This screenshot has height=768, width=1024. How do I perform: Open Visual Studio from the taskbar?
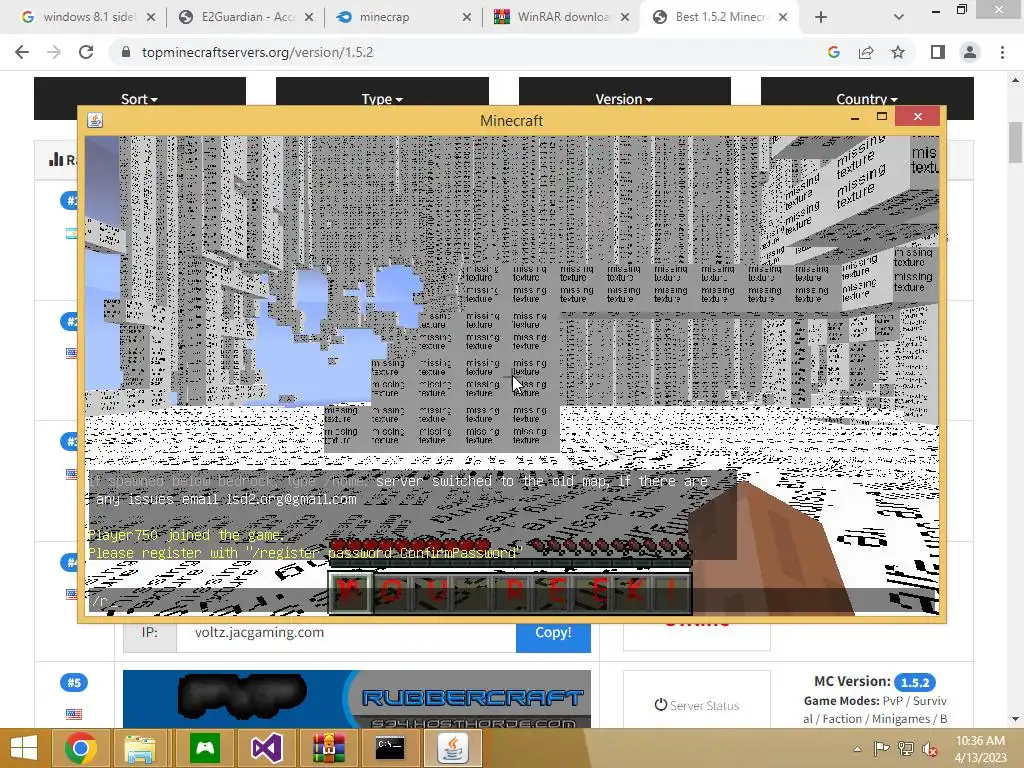pos(266,748)
